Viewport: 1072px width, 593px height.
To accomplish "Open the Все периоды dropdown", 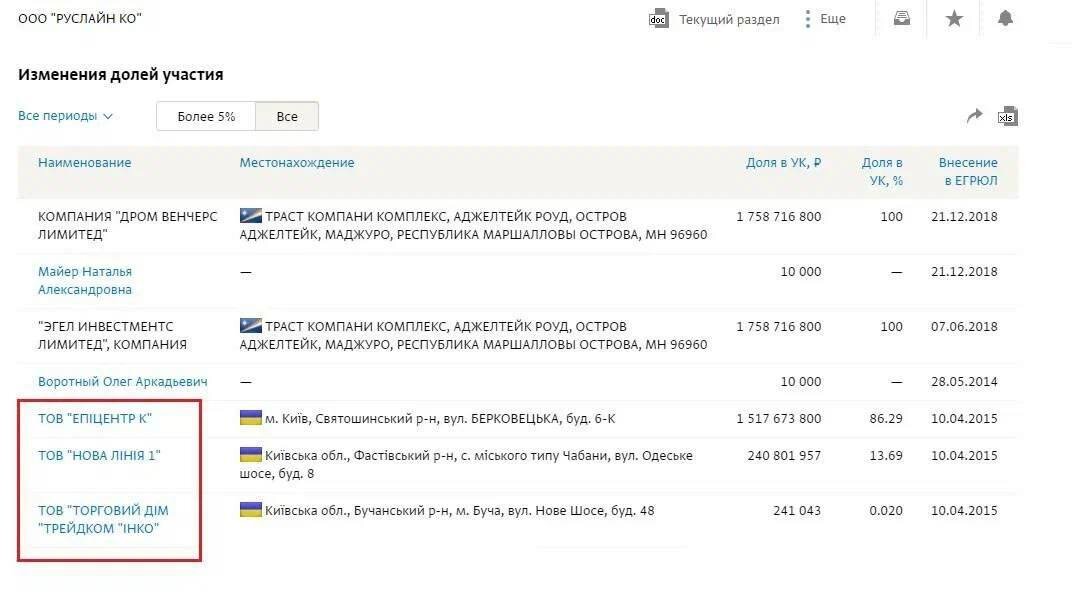I will pyautogui.click(x=65, y=116).
